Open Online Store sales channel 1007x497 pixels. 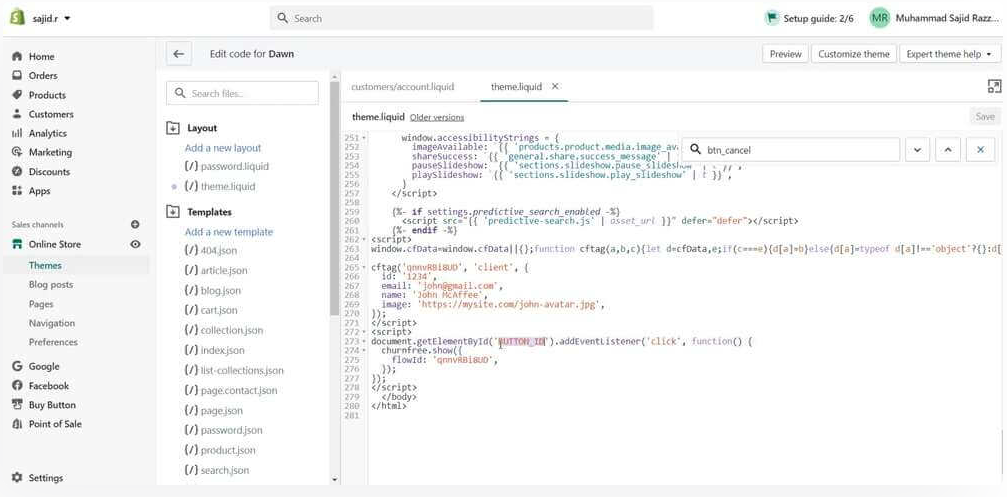55,244
